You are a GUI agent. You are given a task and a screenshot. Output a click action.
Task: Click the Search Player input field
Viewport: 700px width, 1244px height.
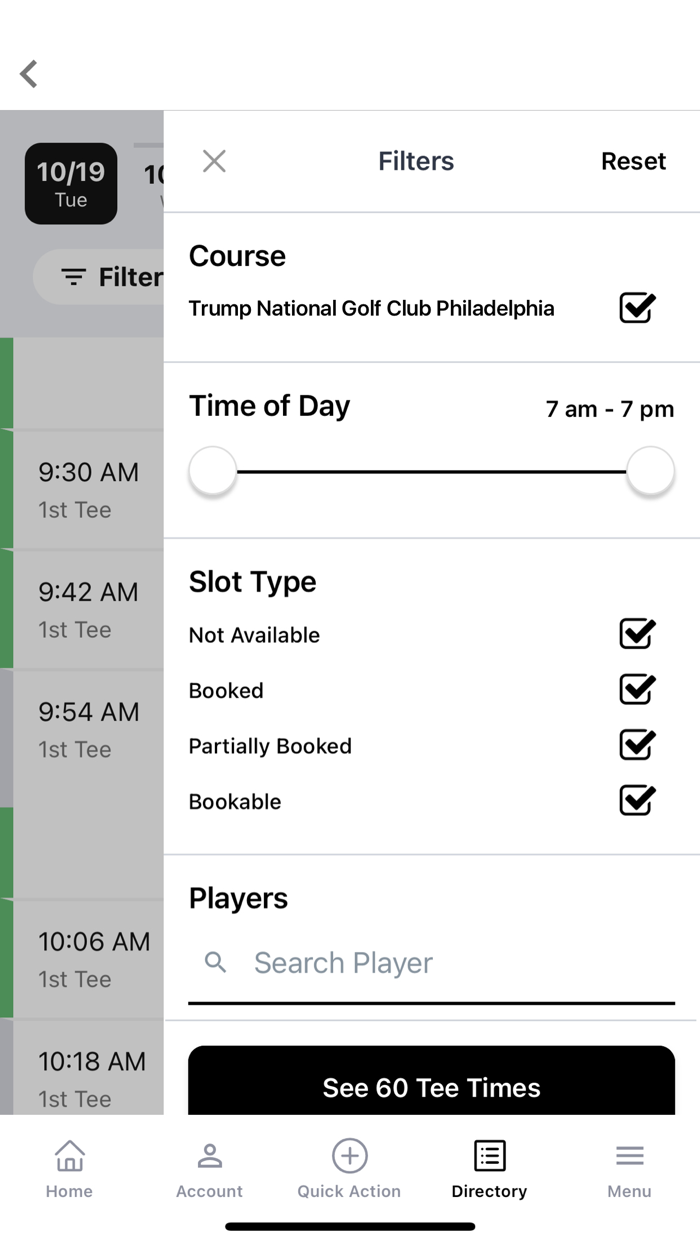coord(400,962)
